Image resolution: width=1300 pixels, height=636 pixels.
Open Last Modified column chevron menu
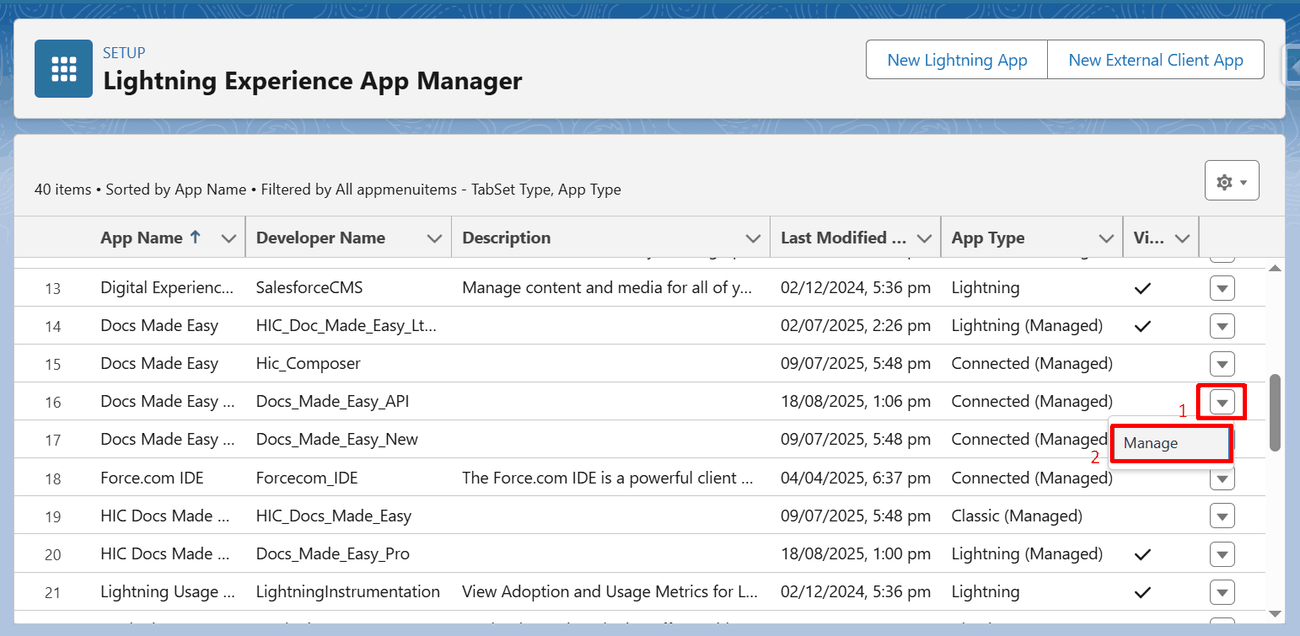923,238
